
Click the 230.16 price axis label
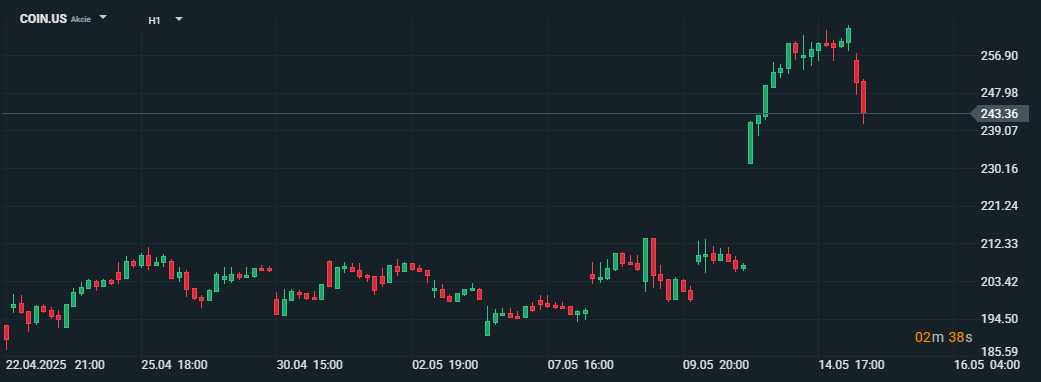pyautogui.click(x=999, y=169)
